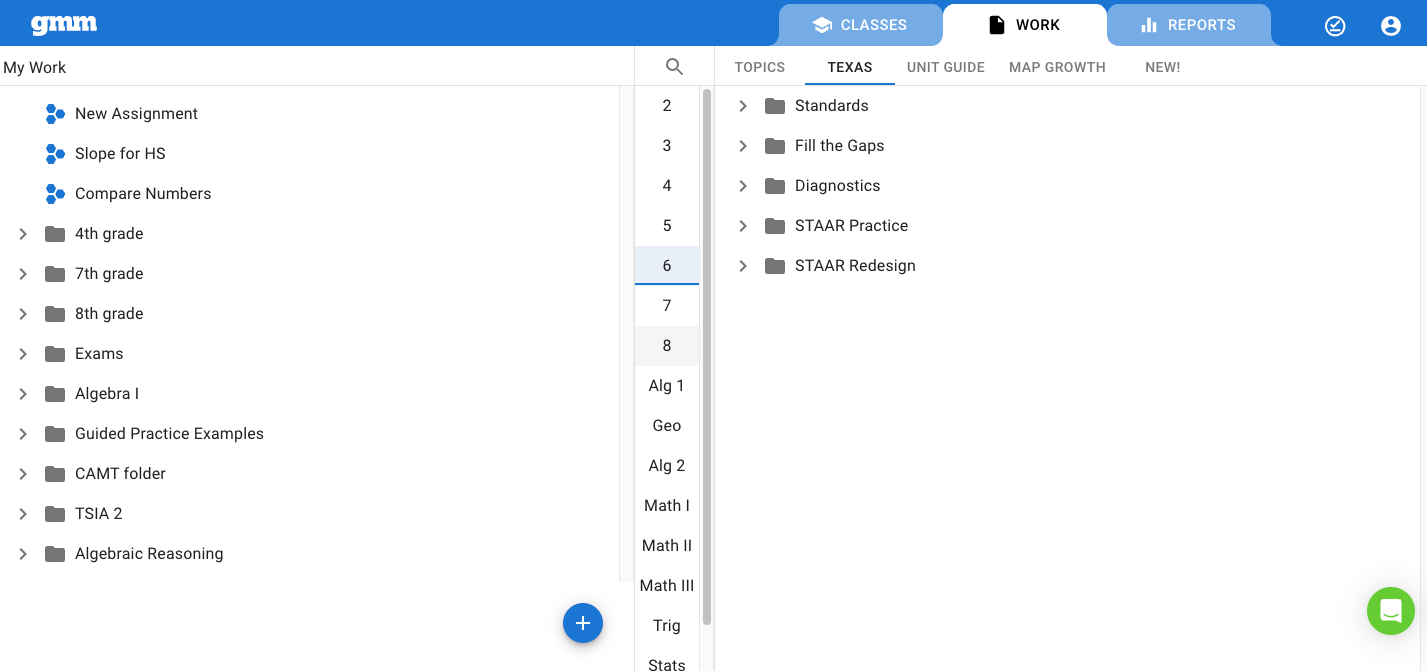Click the Slope for HS assignment icon
Viewport: 1427px width, 671px height.
56,154
